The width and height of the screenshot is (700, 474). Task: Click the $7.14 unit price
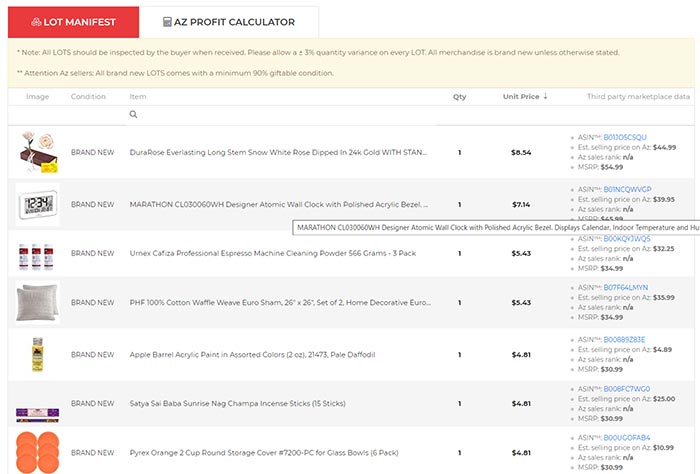point(521,204)
